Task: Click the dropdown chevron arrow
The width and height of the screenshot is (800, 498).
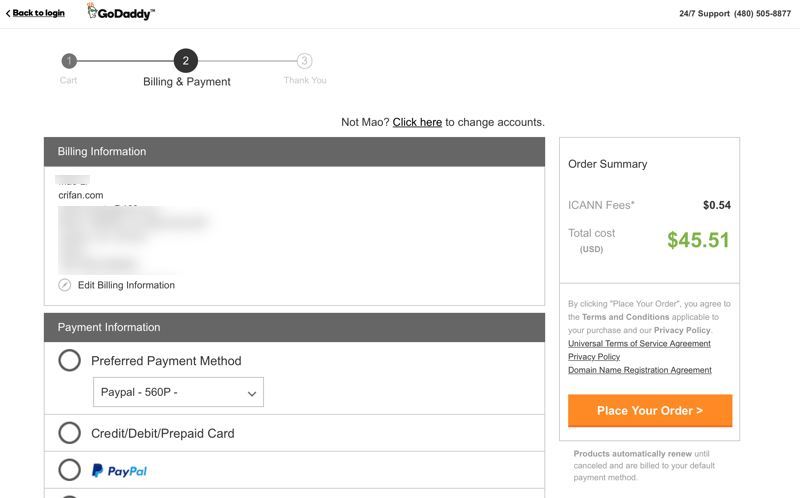Action: (x=252, y=393)
